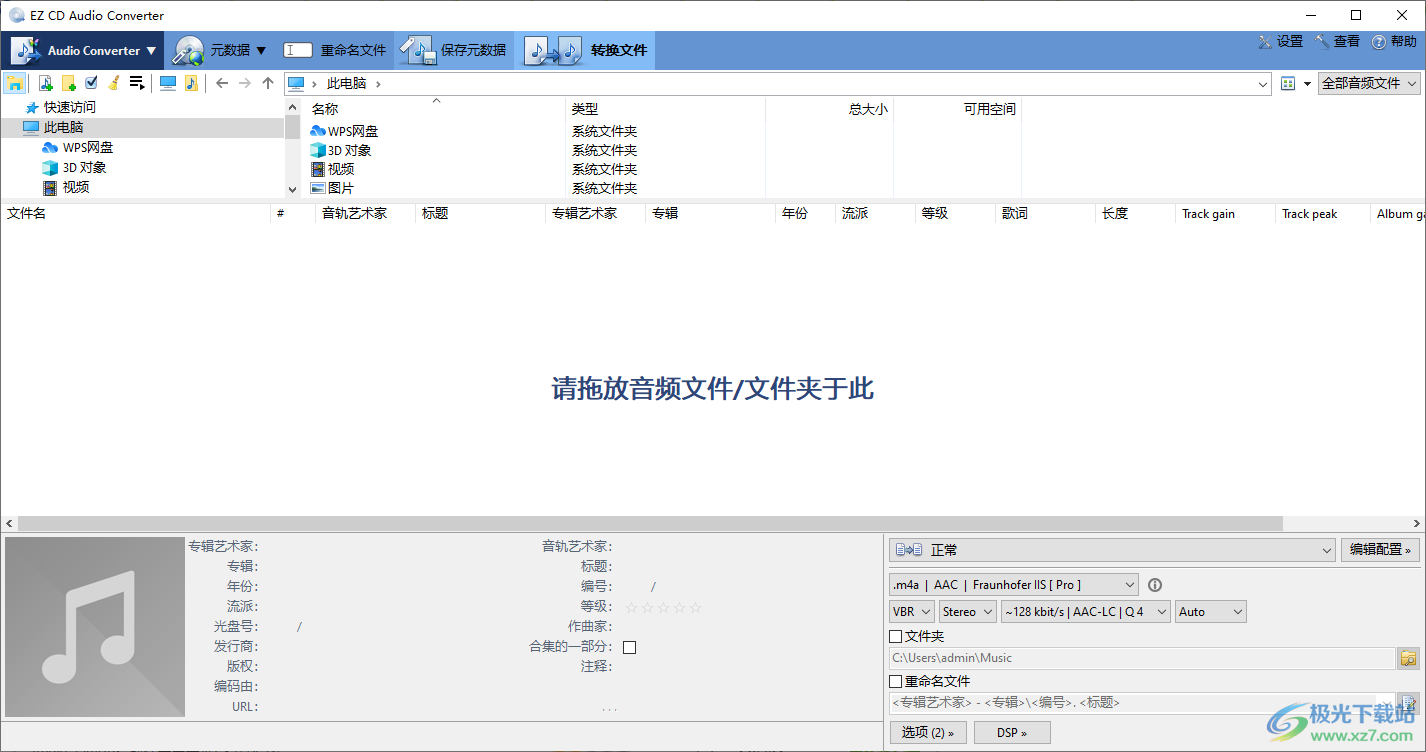Image resolution: width=1426 pixels, height=752 pixels.
Task: Click the broom clear-list icon
Action: click(114, 83)
